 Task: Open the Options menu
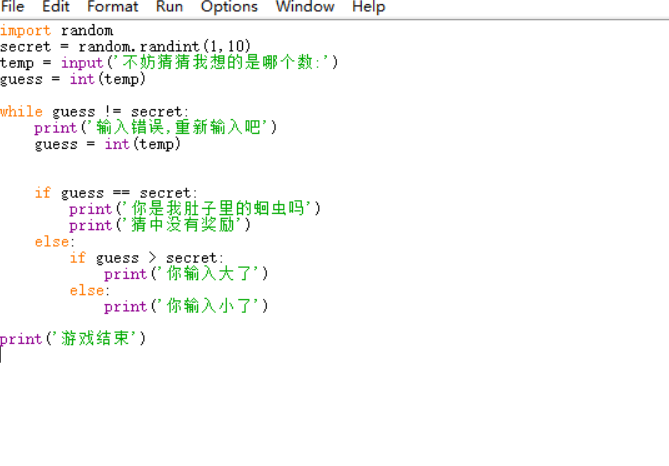(229, 7)
